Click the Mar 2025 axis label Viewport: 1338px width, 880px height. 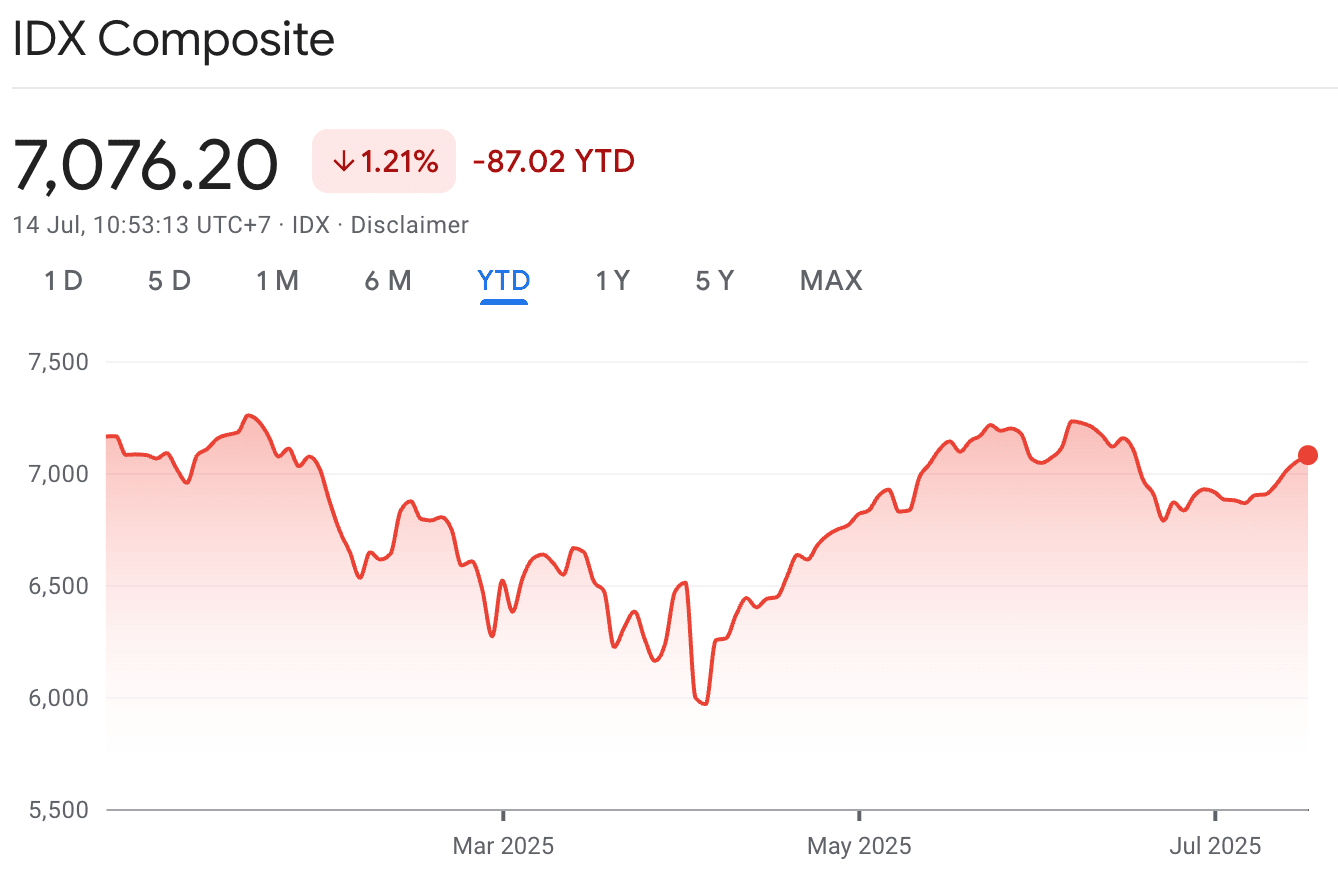tap(503, 846)
